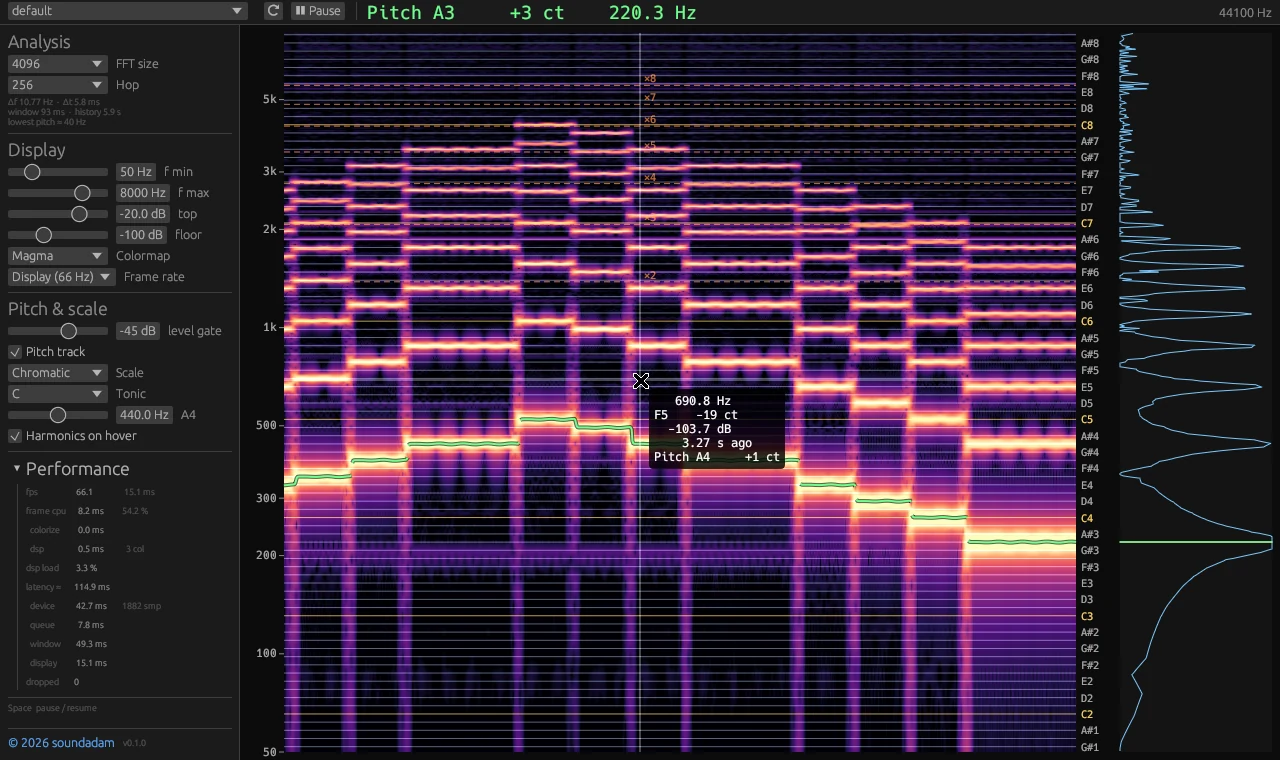Open the Magma colormap dropdown
Viewport: 1280px width, 760px height.
pyautogui.click(x=57, y=256)
